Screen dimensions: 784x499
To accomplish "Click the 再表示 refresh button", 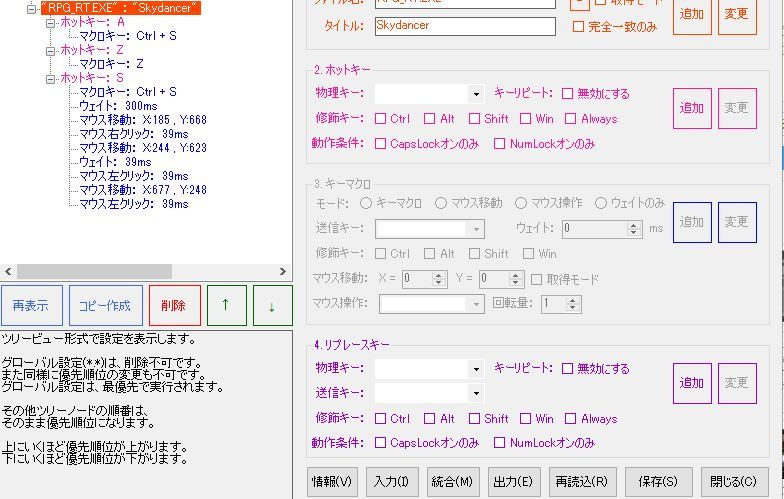I will point(31,306).
